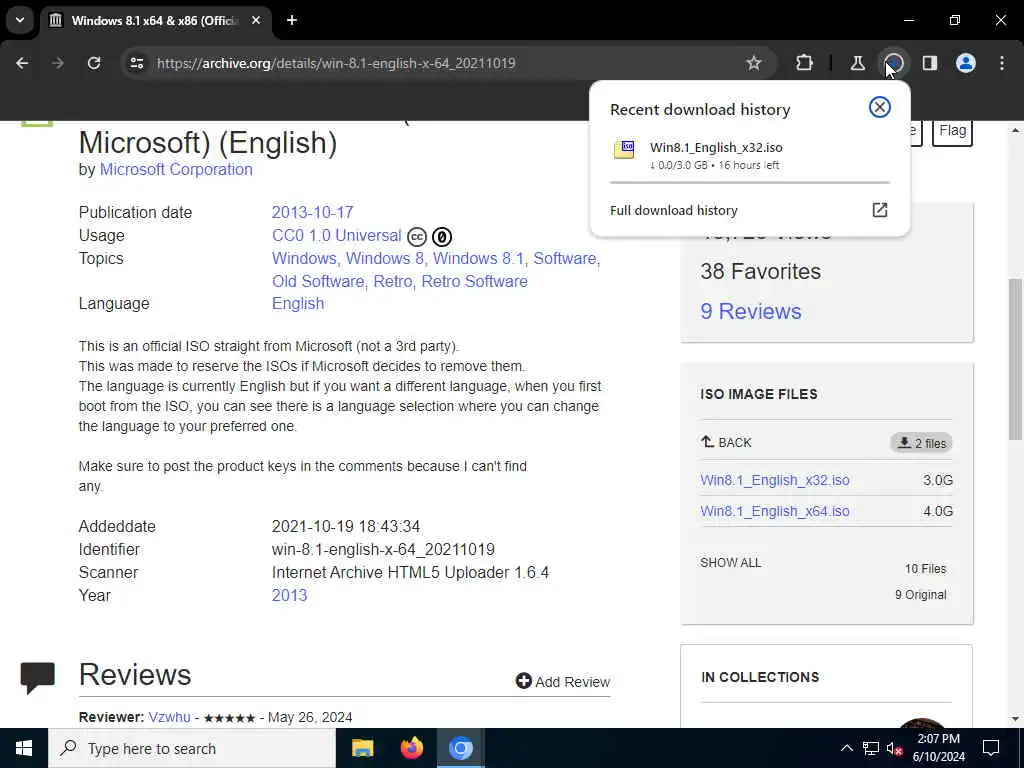Close the Windows 8.1 x64 & x86 tab
Screen dimensions: 1024x768
(x=256, y=20)
